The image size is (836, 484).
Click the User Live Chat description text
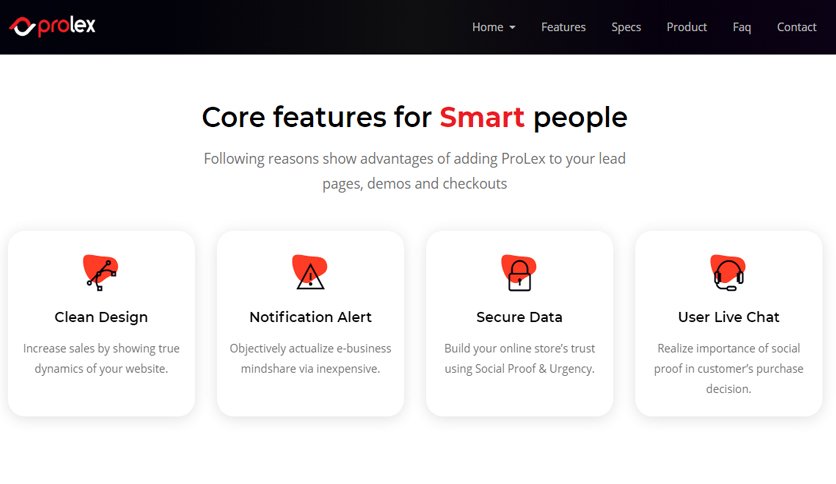pos(728,368)
